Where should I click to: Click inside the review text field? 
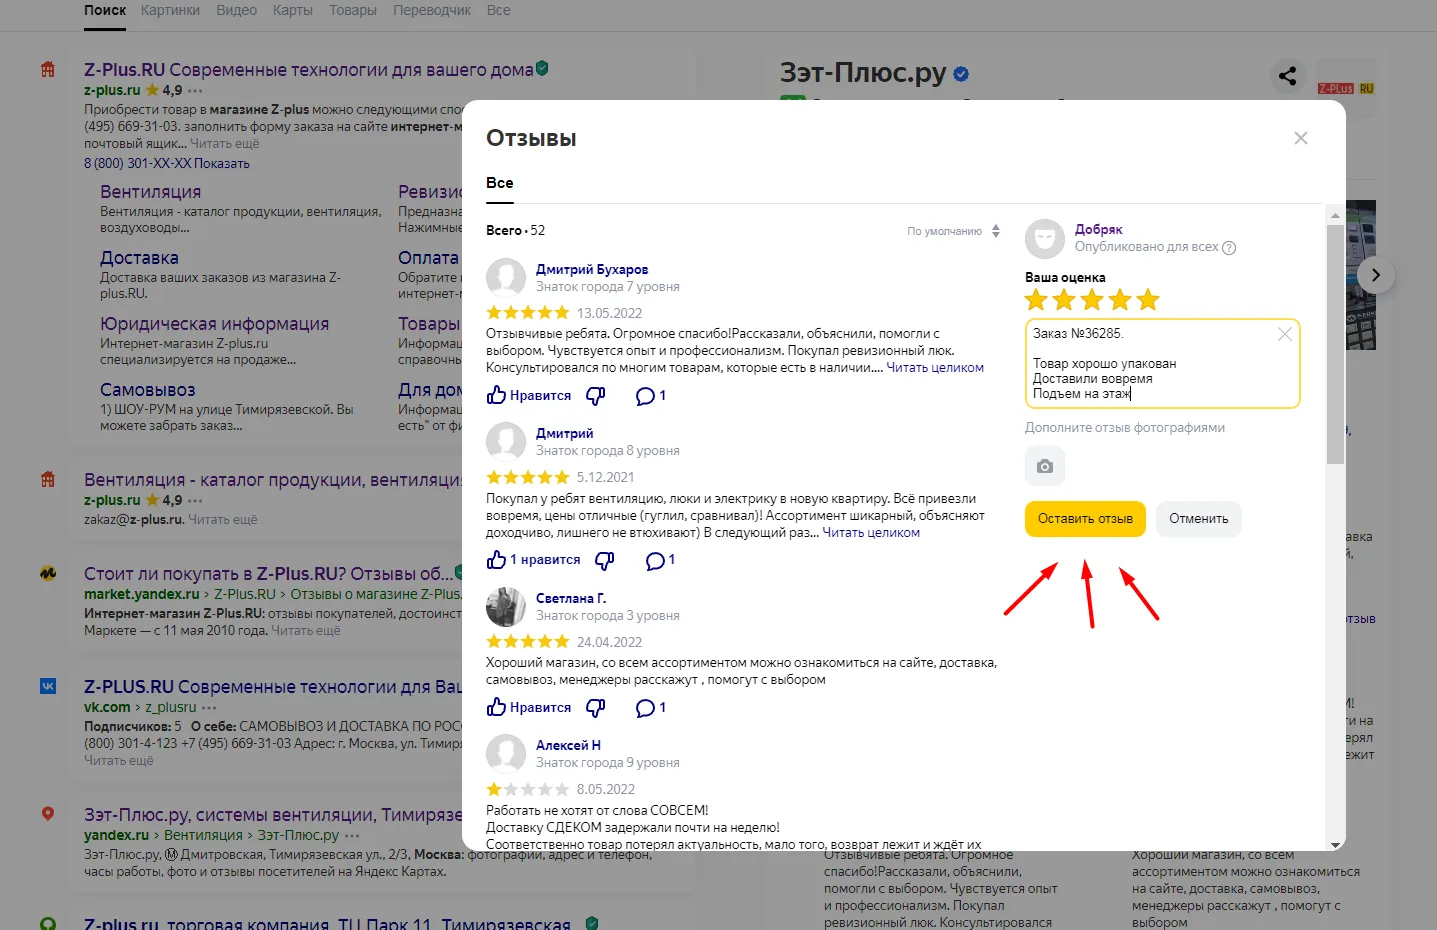point(1162,364)
